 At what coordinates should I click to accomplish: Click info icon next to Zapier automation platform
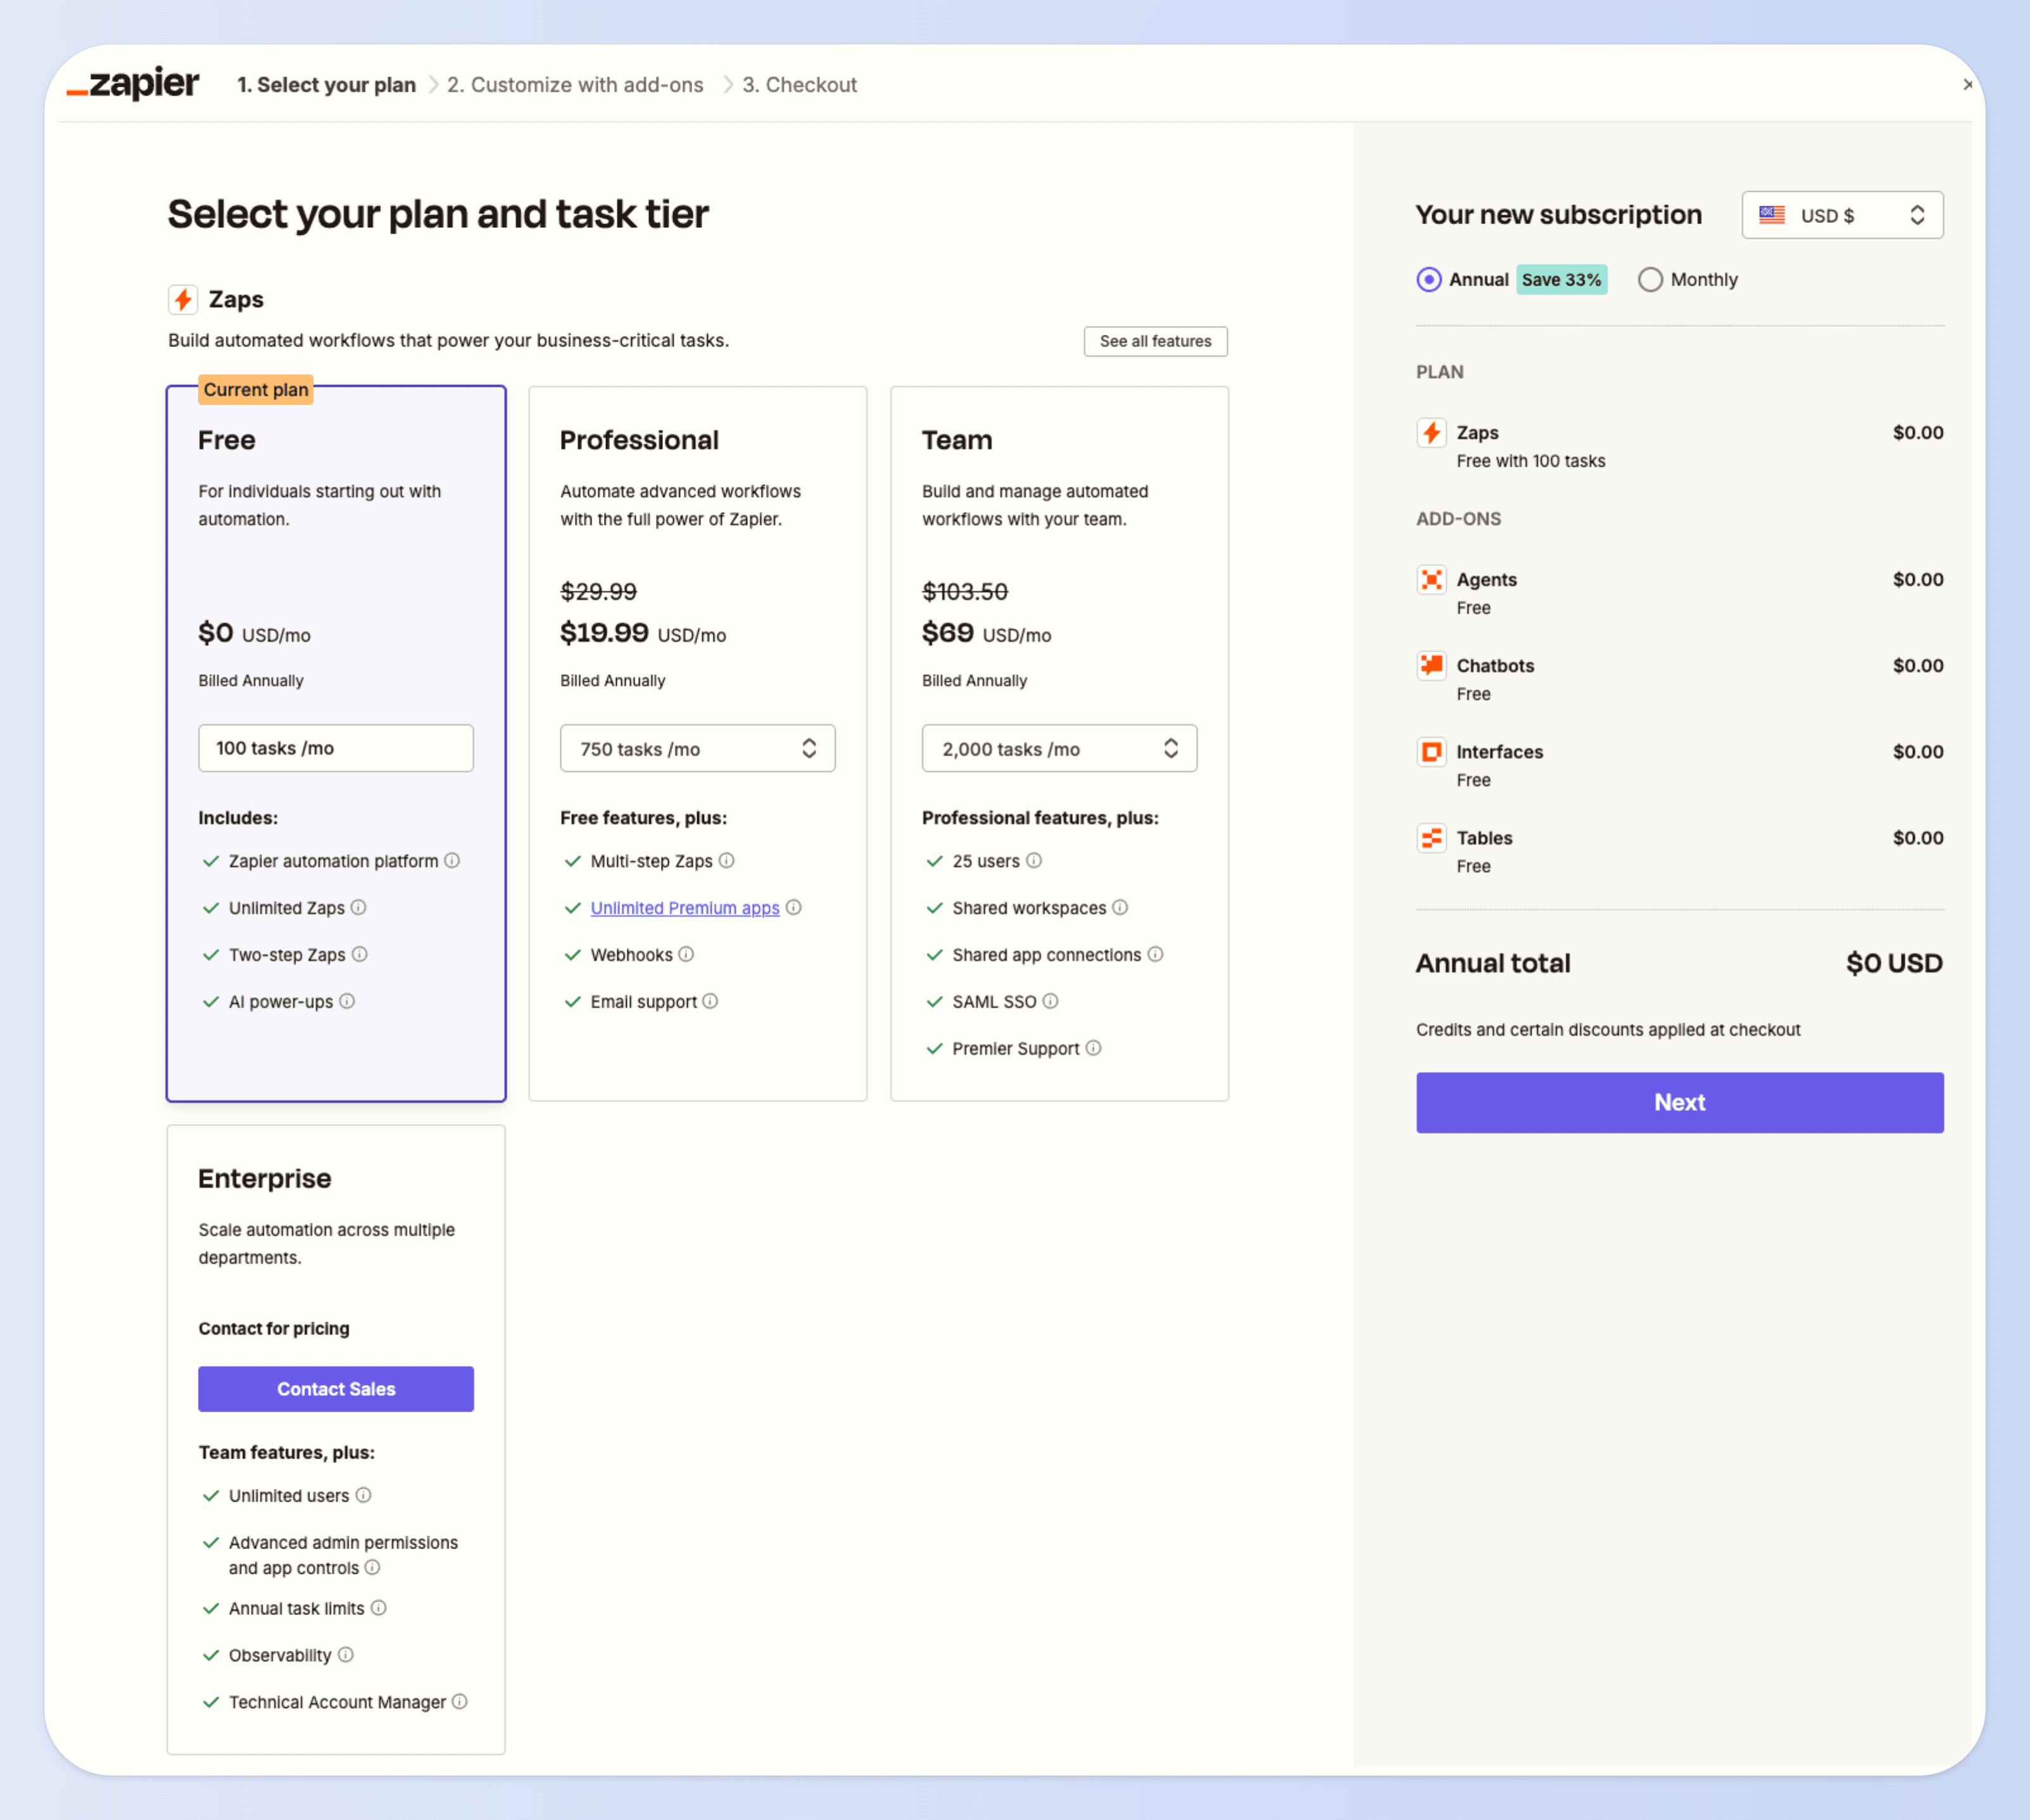coord(452,860)
